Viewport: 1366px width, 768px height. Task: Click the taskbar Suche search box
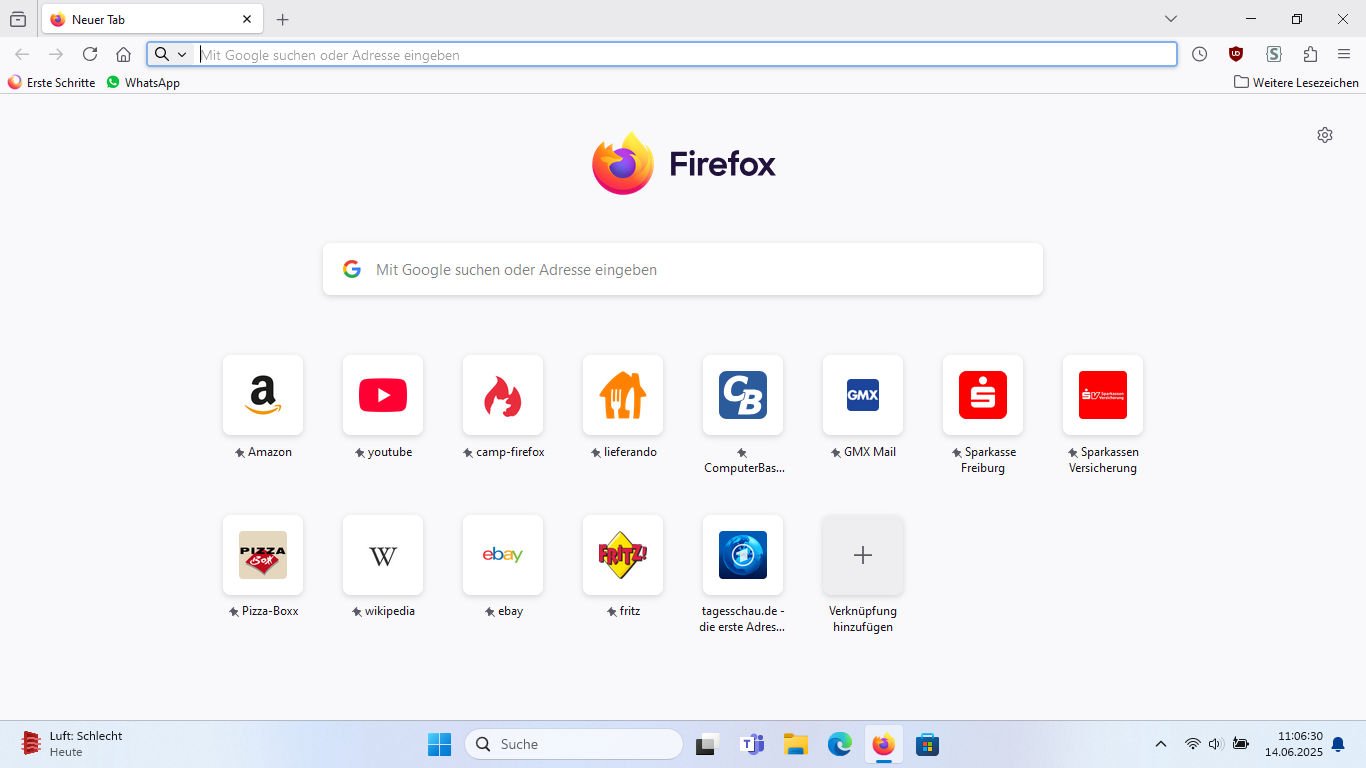tap(574, 744)
